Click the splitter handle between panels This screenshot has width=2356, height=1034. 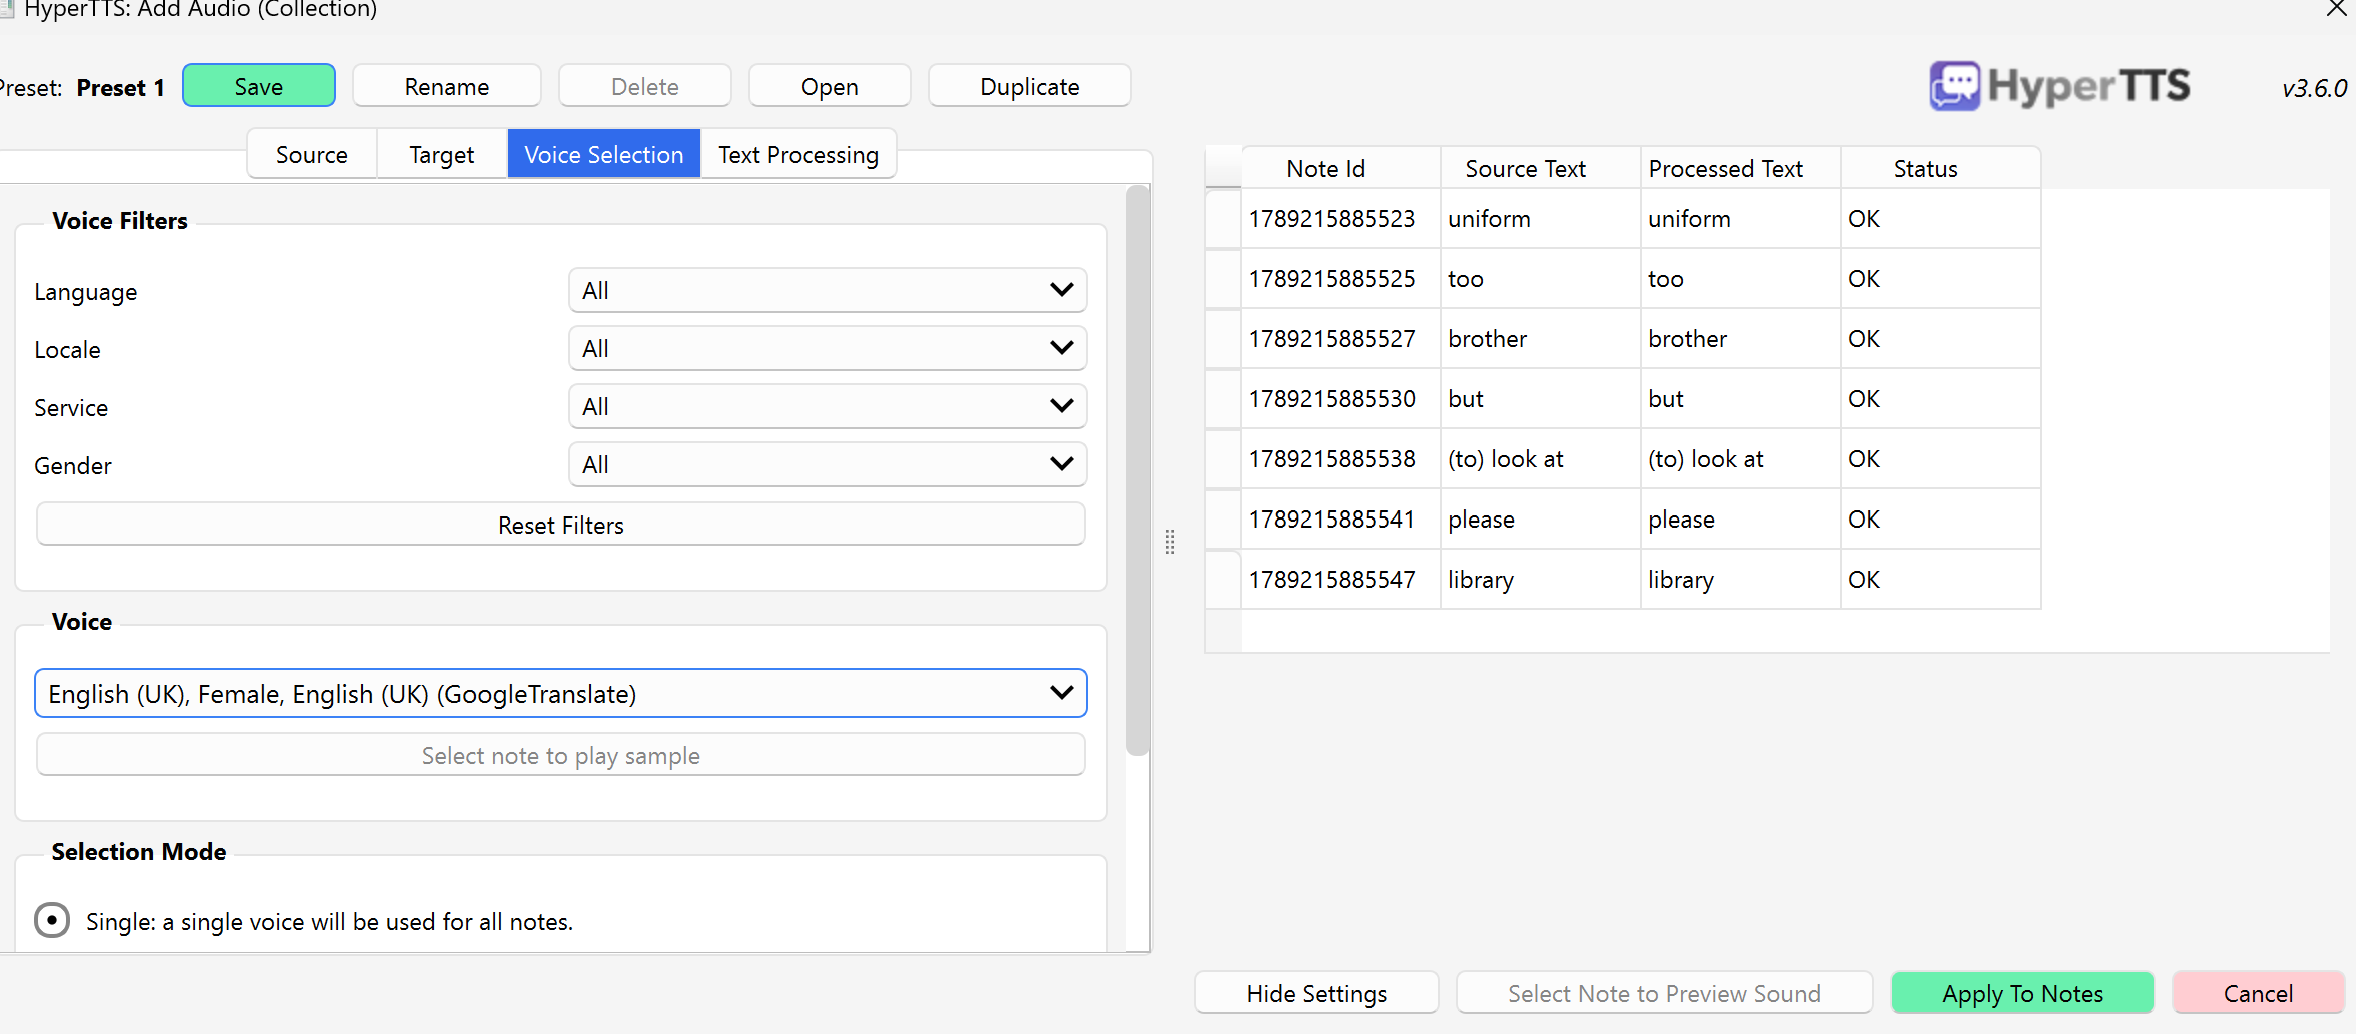click(1170, 542)
